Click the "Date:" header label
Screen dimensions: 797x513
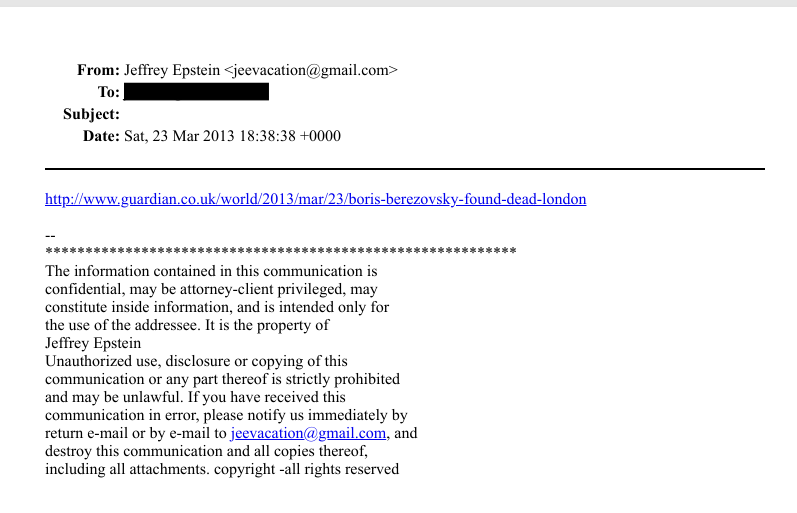[101, 136]
